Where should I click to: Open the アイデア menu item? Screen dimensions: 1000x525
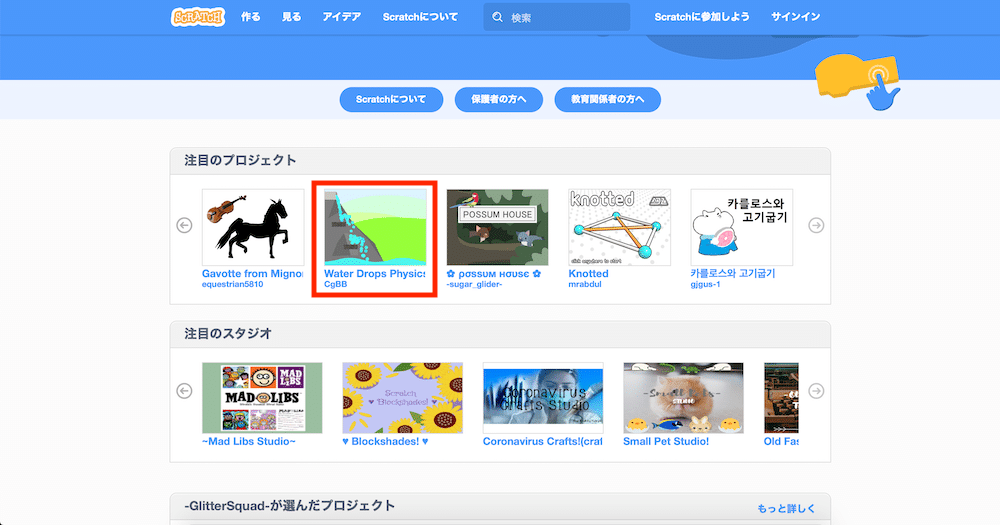(x=341, y=17)
